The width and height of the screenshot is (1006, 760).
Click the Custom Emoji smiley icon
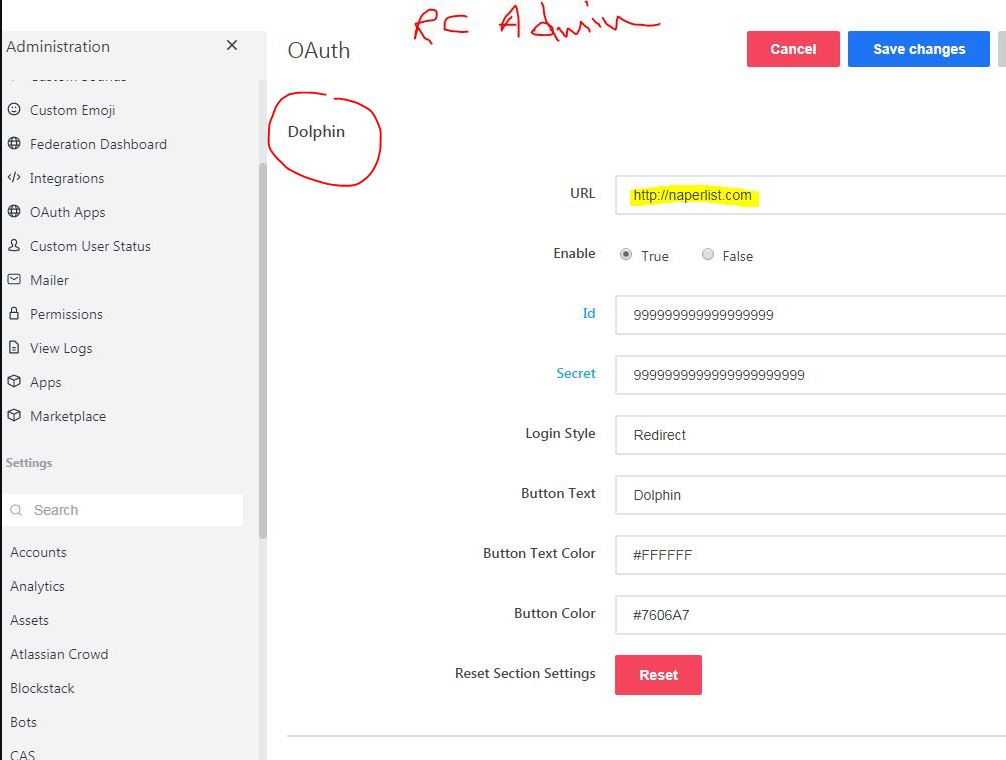(14, 110)
